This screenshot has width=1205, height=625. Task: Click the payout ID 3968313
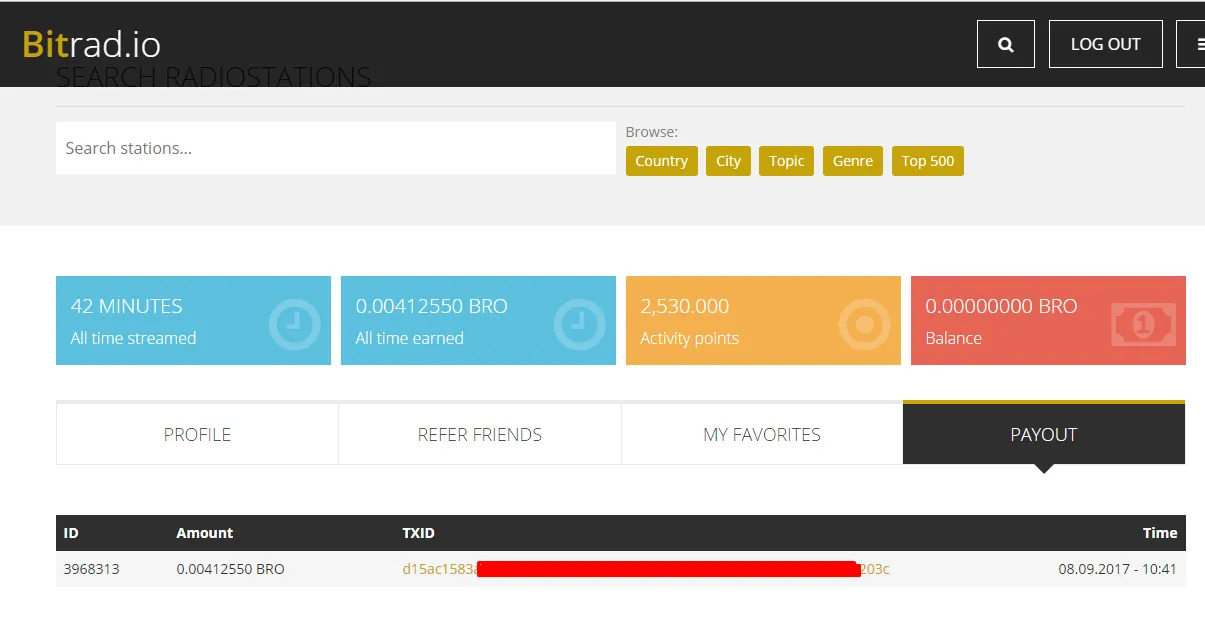click(x=91, y=569)
